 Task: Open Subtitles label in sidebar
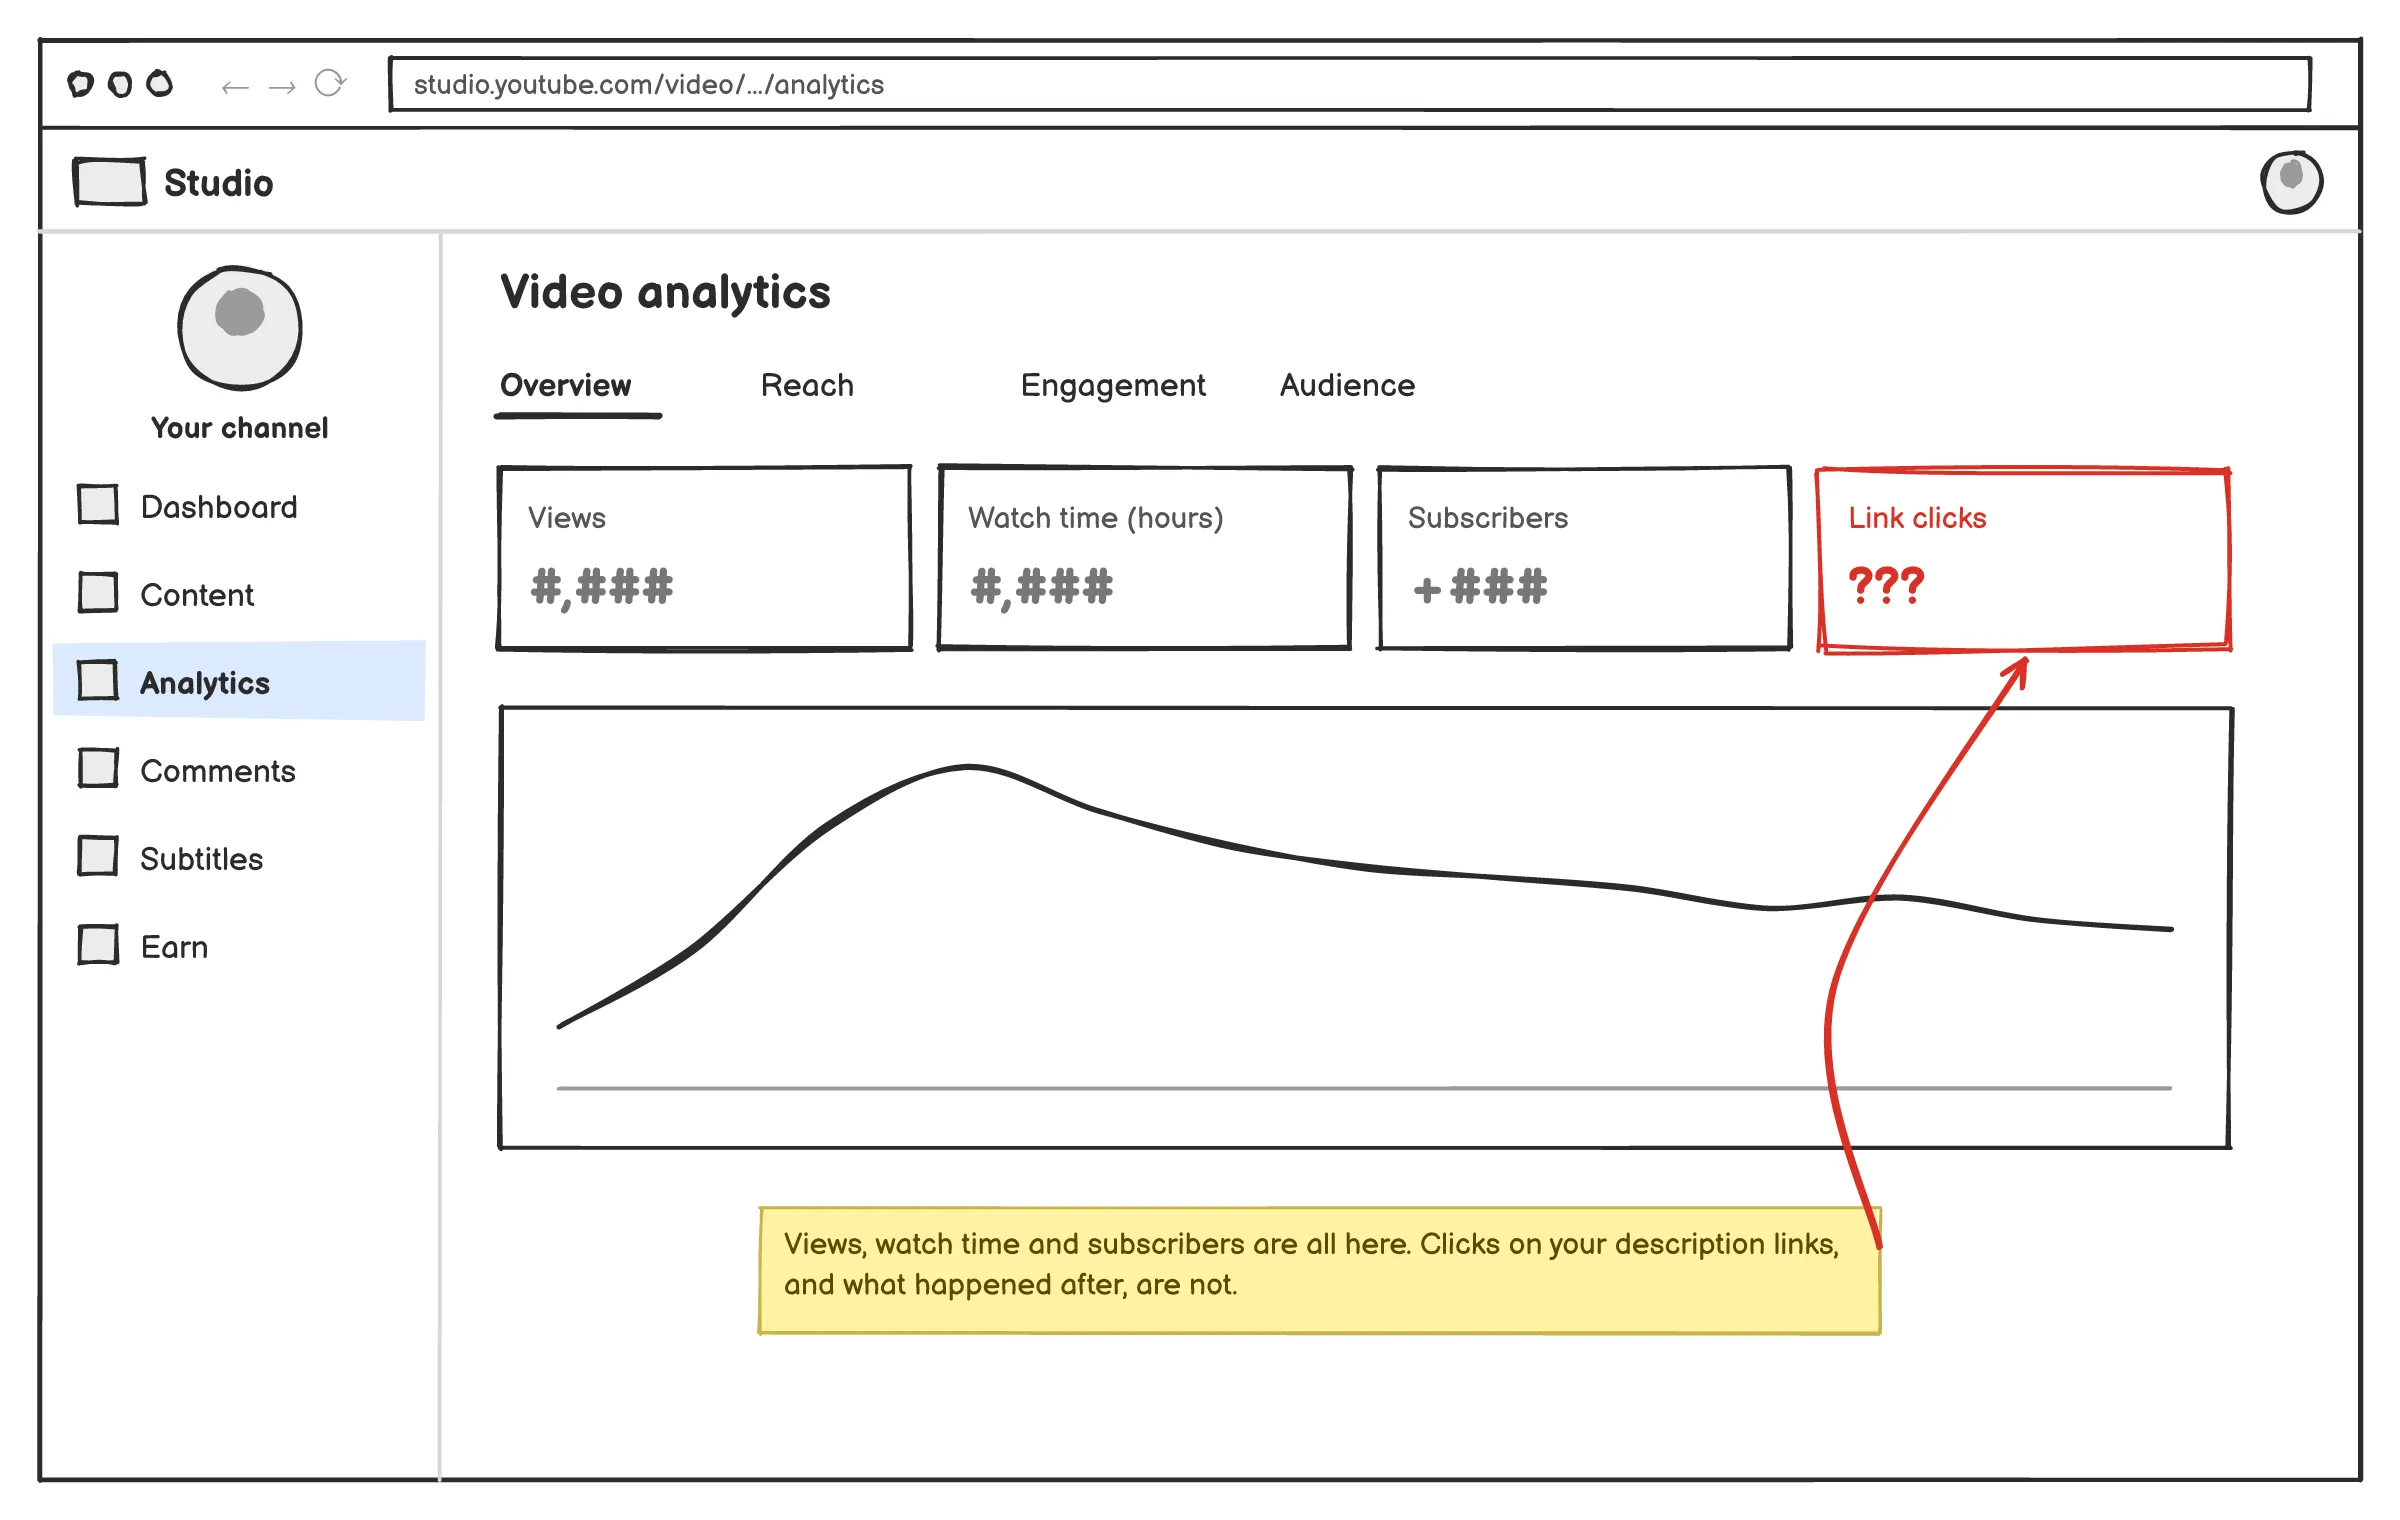(202, 859)
